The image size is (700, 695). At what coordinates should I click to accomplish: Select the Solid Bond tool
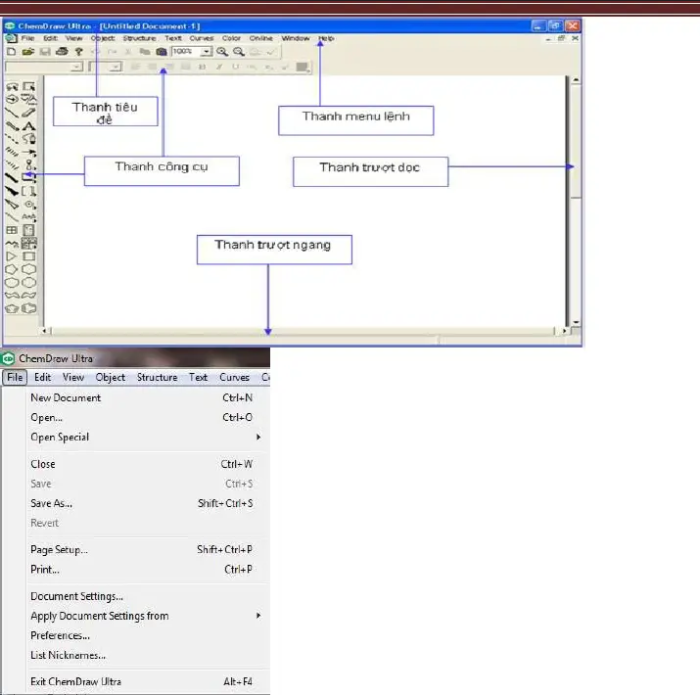point(12,112)
